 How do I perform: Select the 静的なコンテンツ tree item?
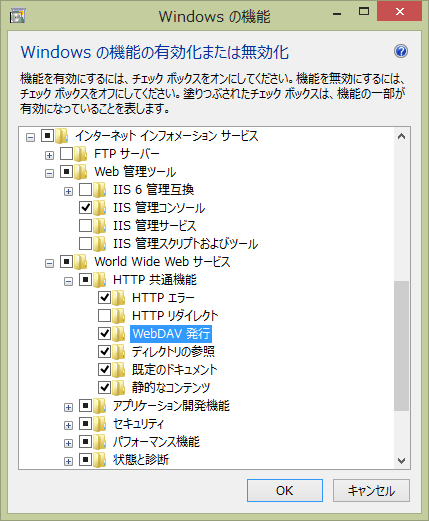(x=171, y=388)
